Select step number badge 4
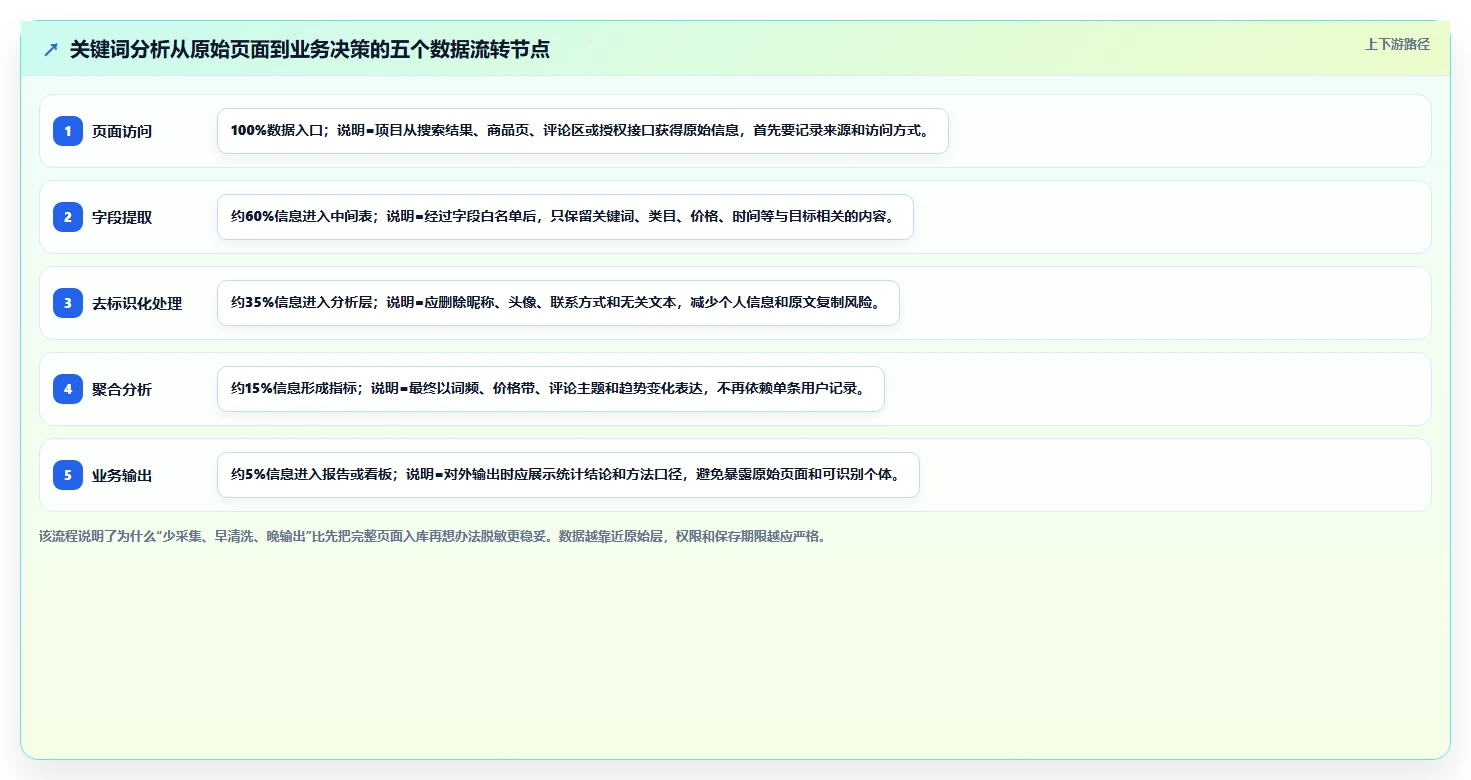The image size is (1471, 780). pyautogui.click(x=68, y=389)
